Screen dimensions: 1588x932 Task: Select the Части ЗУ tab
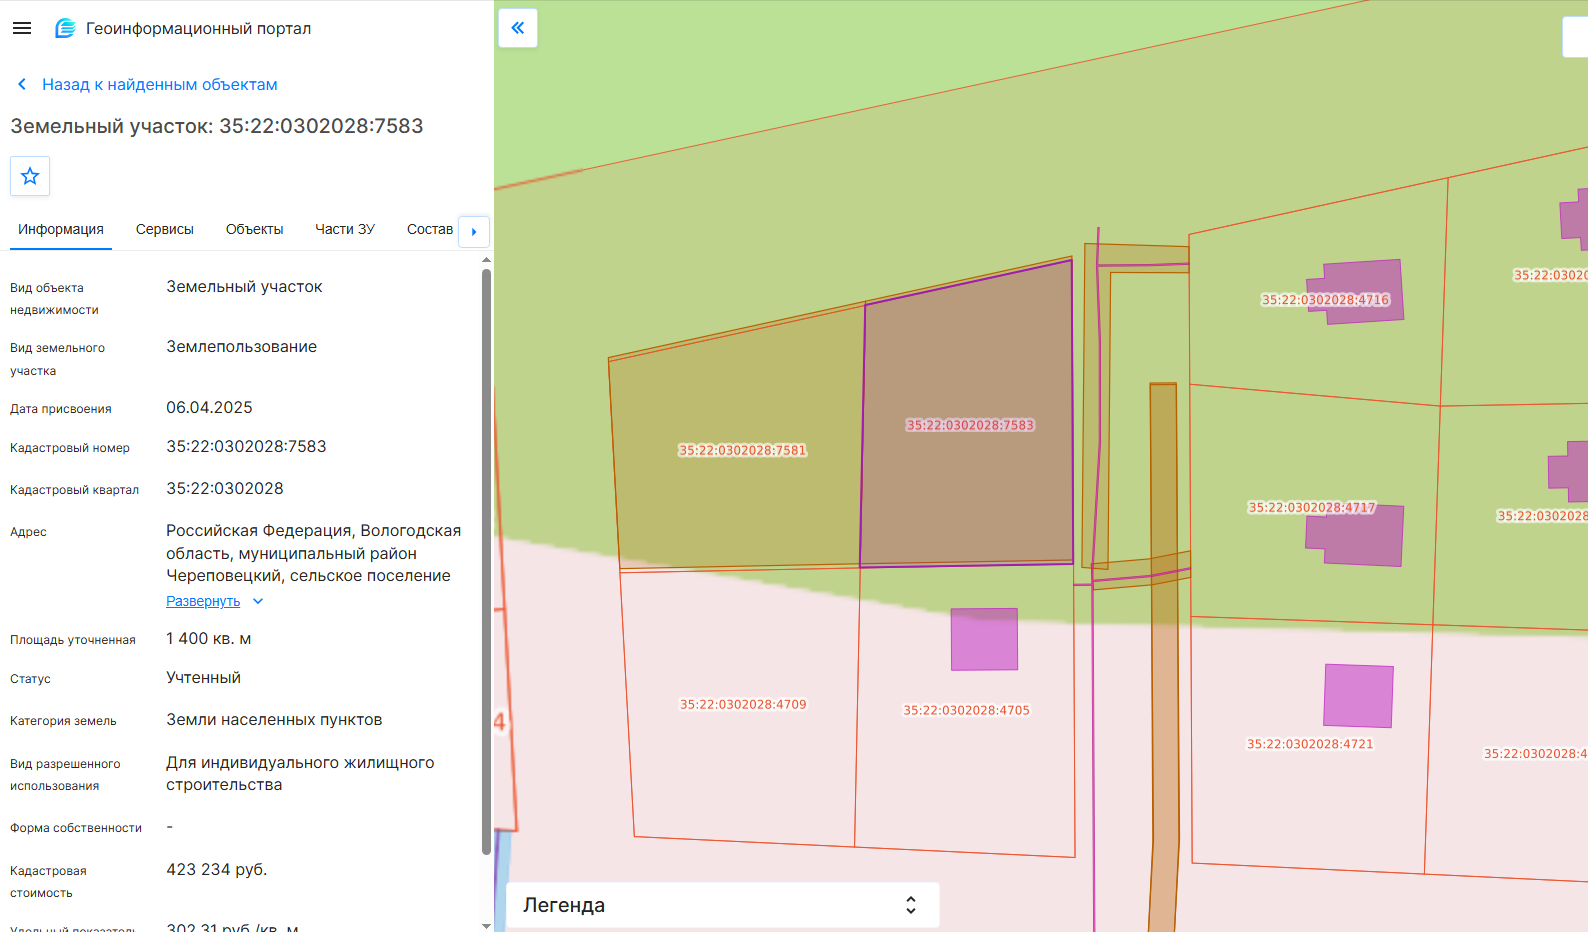345,229
